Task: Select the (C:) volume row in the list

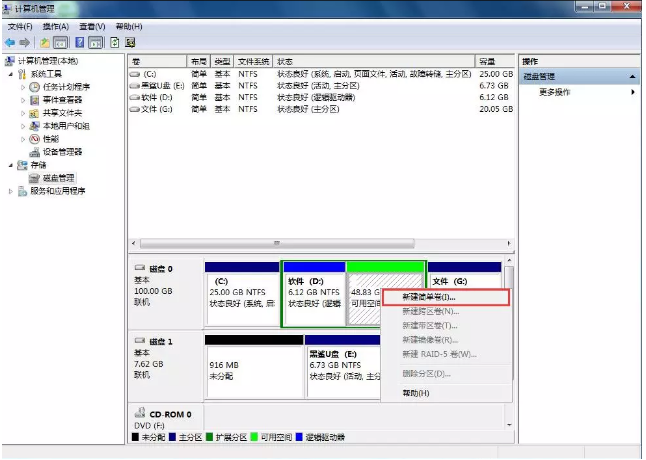Action: tap(150, 74)
